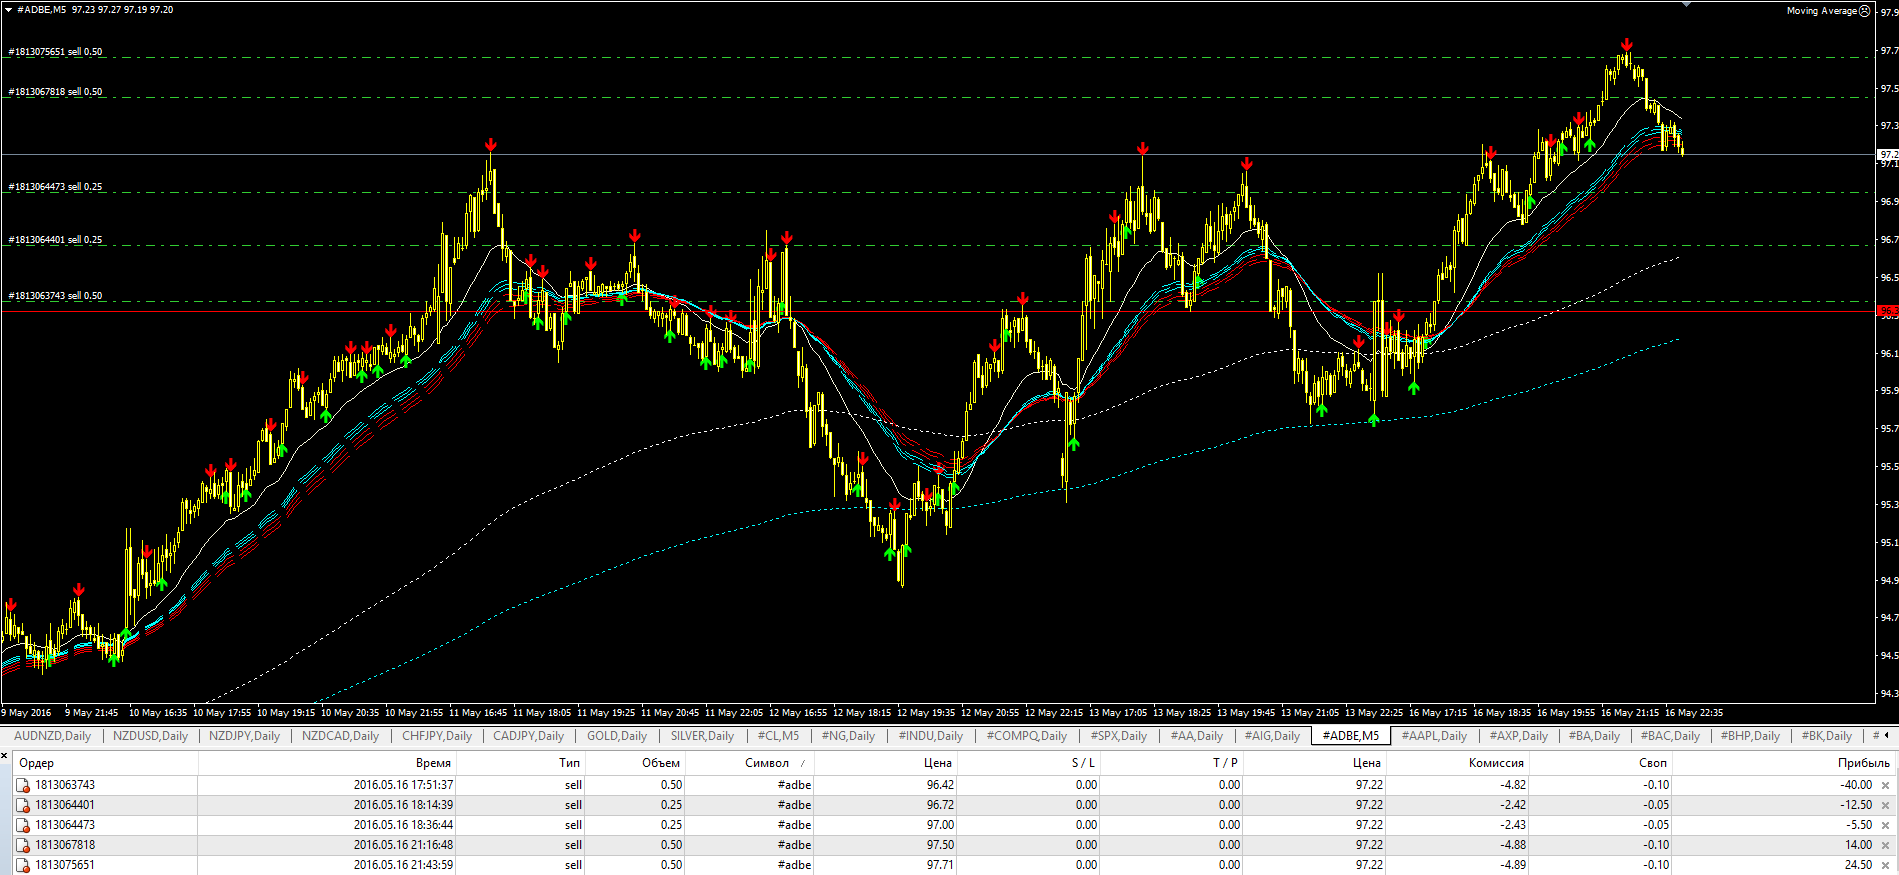Switch to the CHFJPY,Daily tab
Image resolution: width=1899 pixels, height=875 pixels.
point(437,736)
